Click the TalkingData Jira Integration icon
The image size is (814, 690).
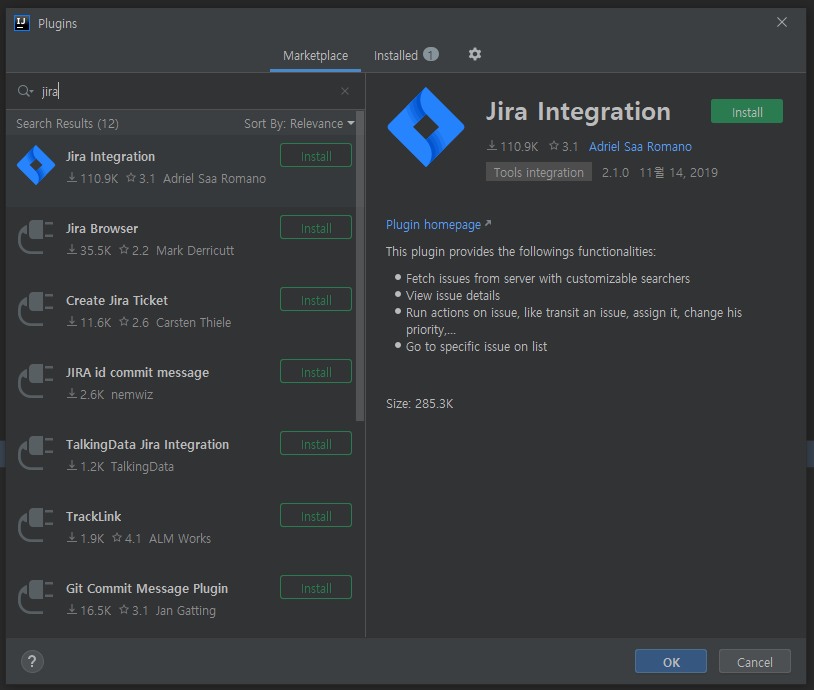tap(36, 453)
